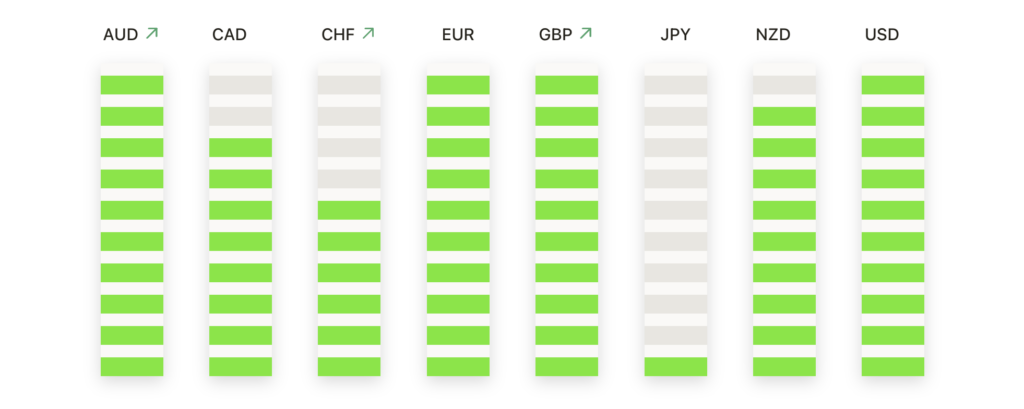The width and height of the screenshot is (1024, 409).
Task: Click the top gray bar in CAD column
Action: click(x=240, y=85)
